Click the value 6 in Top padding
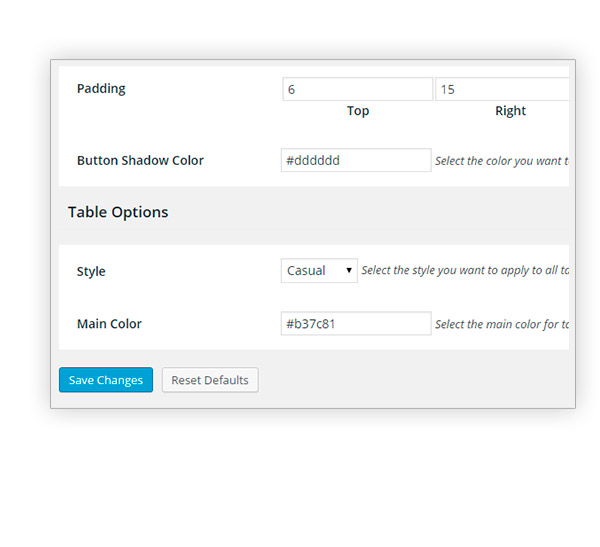Viewport: 600px width, 547px height. [x=292, y=89]
